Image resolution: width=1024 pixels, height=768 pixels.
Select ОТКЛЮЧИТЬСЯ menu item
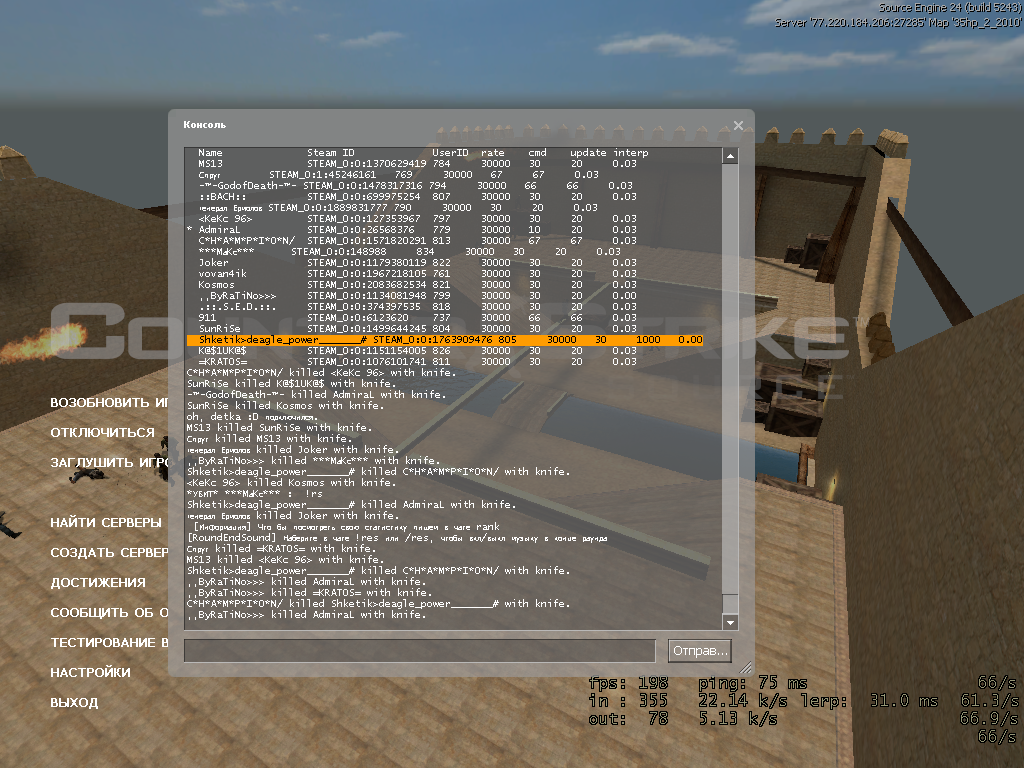(103, 432)
